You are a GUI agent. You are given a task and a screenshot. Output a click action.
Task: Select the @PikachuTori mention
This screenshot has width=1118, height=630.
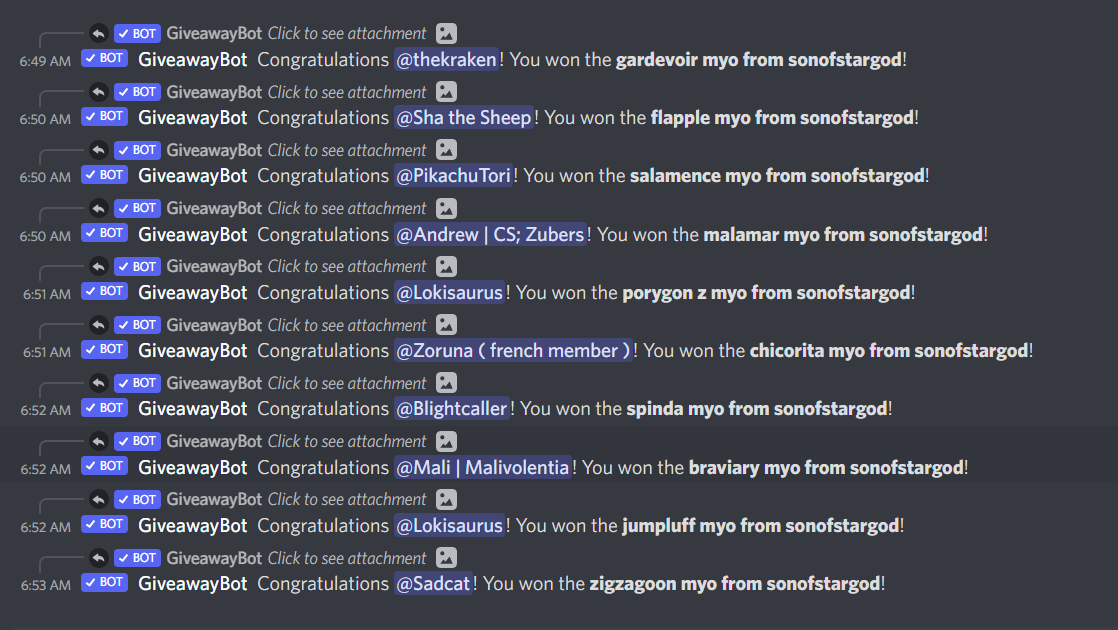(454, 176)
